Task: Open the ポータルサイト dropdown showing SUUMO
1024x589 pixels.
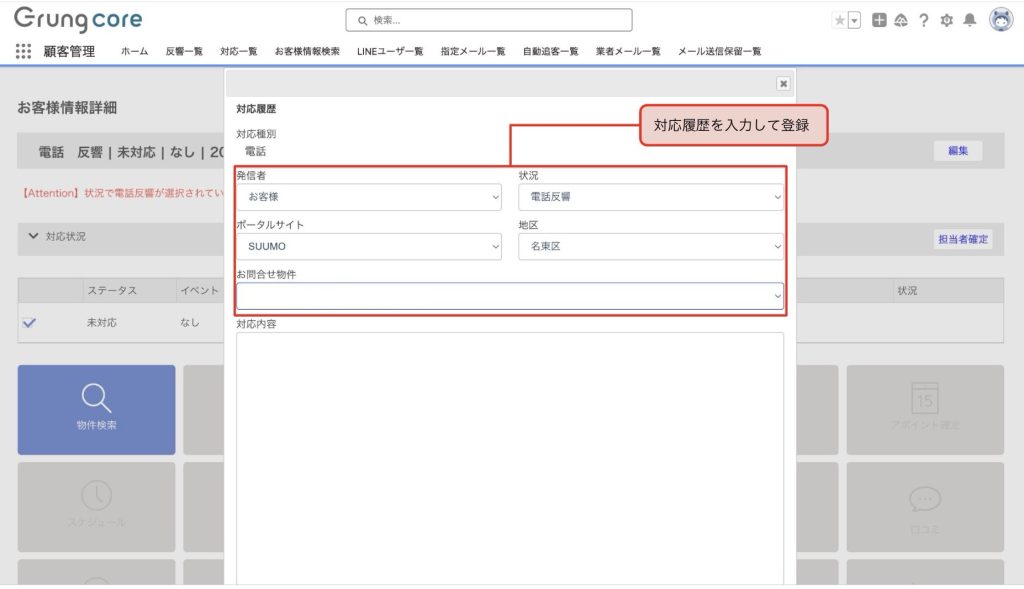Action: [x=369, y=246]
